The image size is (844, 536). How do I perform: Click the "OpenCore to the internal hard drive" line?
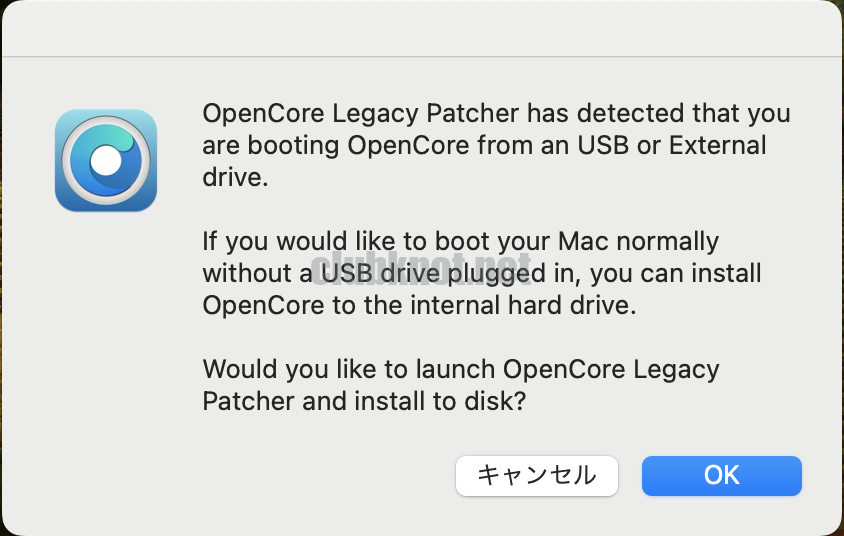pyautogui.click(x=419, y=305)
